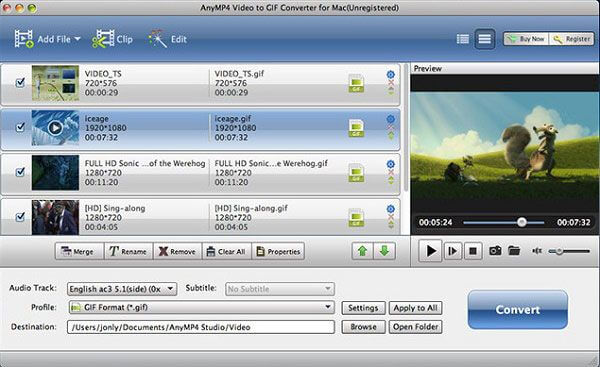The image size is (600, 367).
Task: Move selected file up with green arrow
Action: coord(362,251)
